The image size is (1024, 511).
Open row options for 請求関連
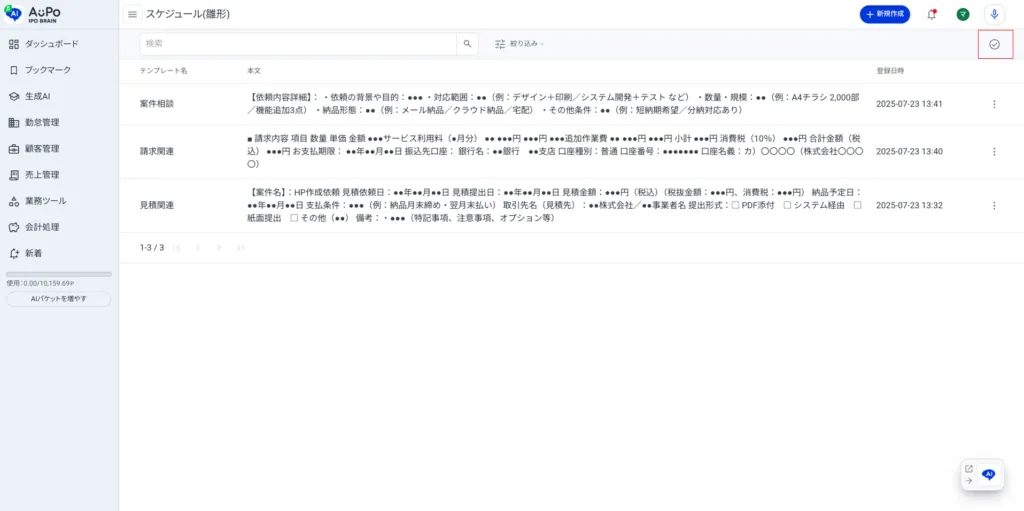pos(995,152)
